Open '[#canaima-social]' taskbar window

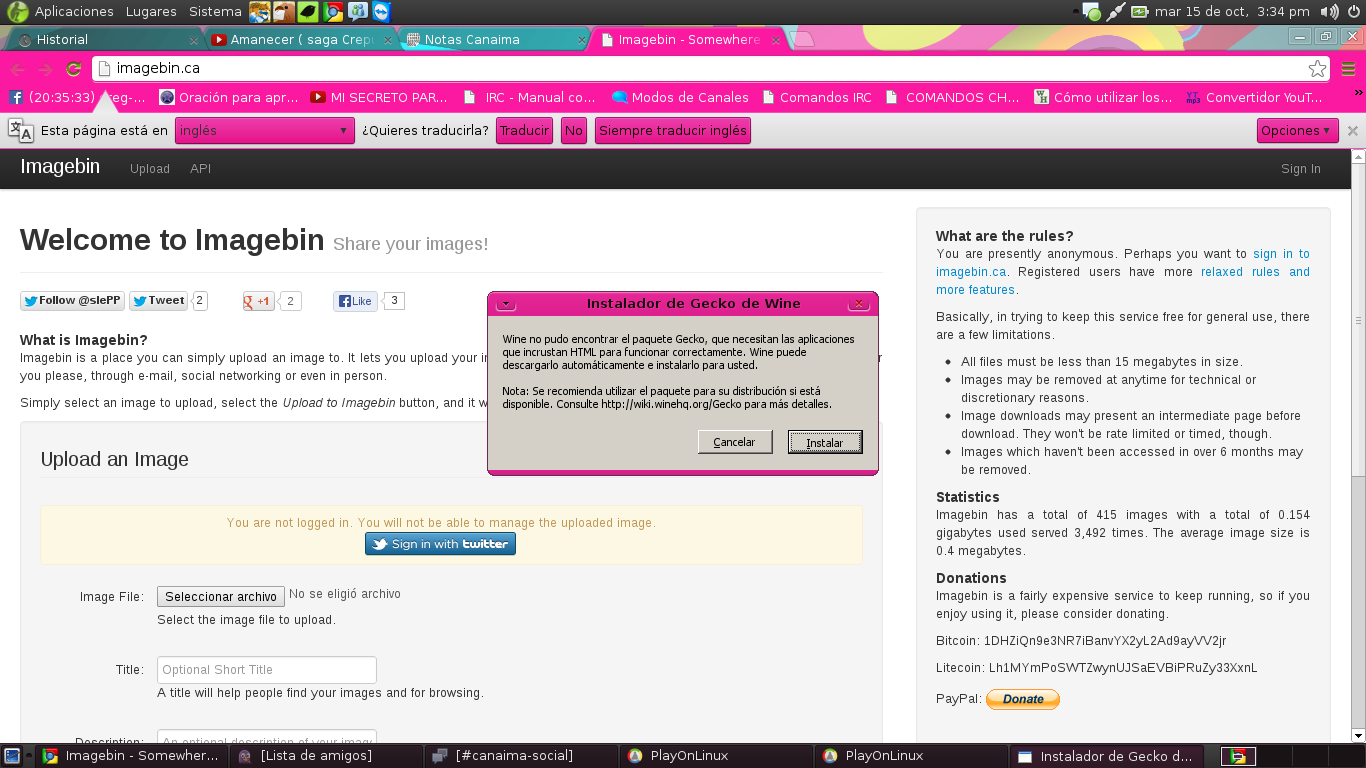click(521, 756)
